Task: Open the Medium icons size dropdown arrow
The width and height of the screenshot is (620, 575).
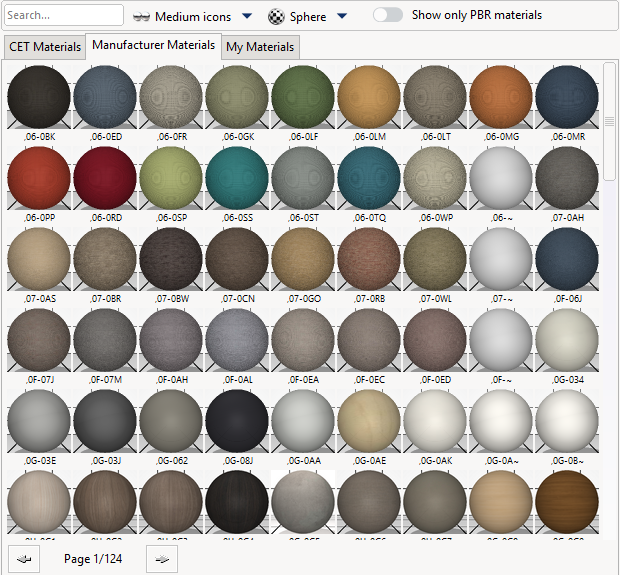Action: (247, 16)
